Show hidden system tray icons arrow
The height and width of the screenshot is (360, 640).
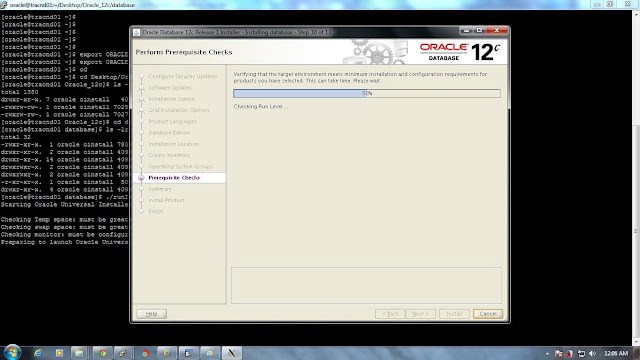point(547,353)
